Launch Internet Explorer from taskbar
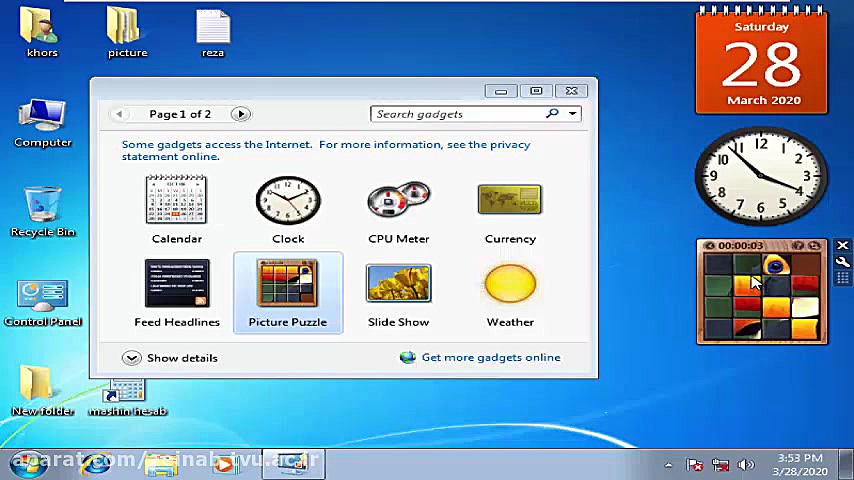The image size is (854, 480). click(x=96, y=464)
